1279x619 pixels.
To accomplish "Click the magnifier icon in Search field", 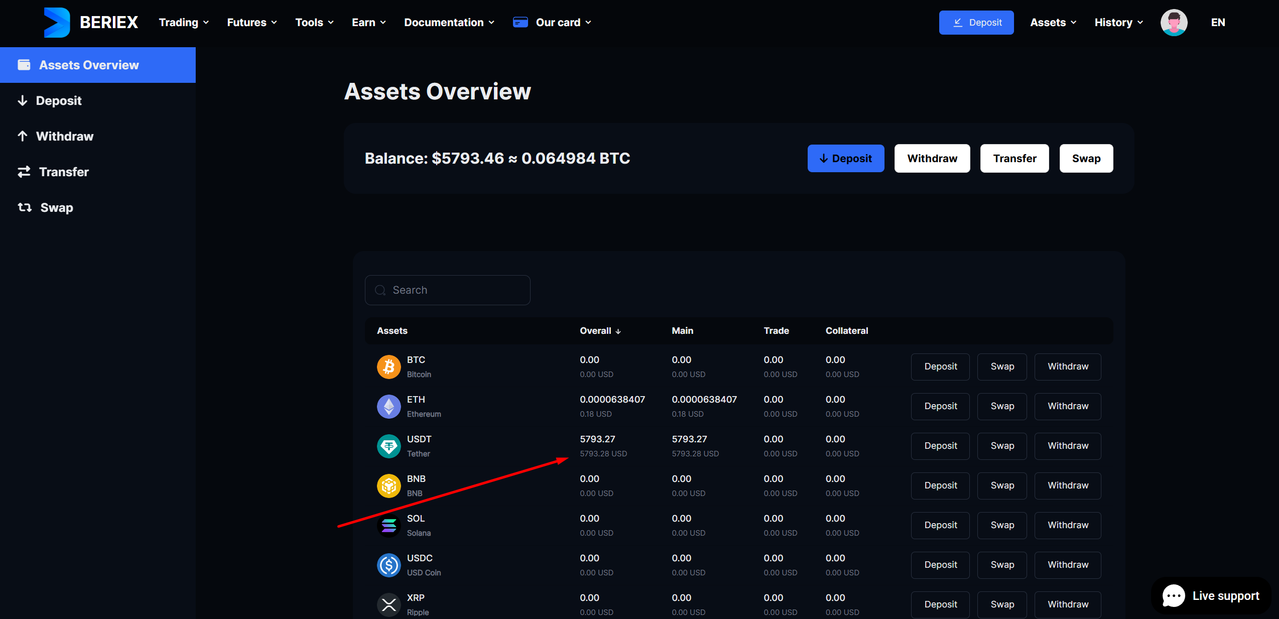I will click(381, 290).
